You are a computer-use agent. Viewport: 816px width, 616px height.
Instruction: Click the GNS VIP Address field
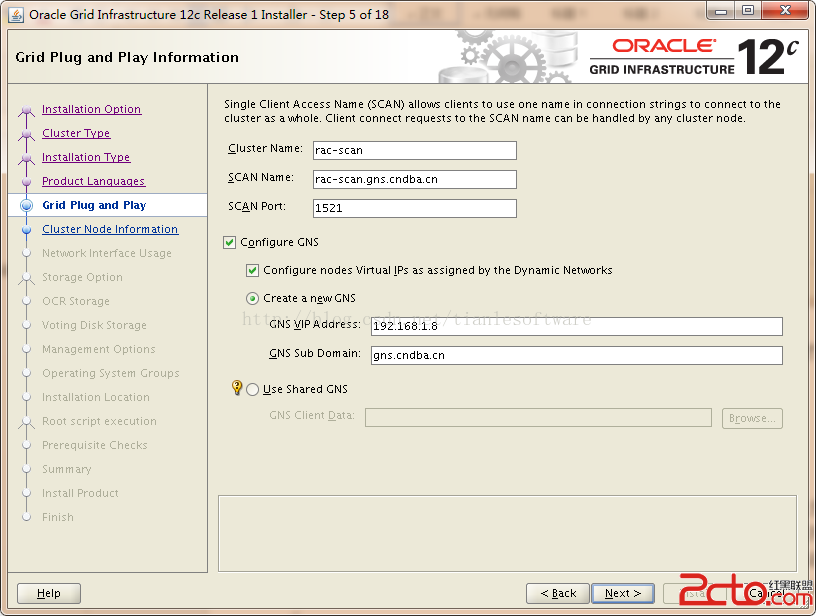pyautogui.click(x=577, y=326)
